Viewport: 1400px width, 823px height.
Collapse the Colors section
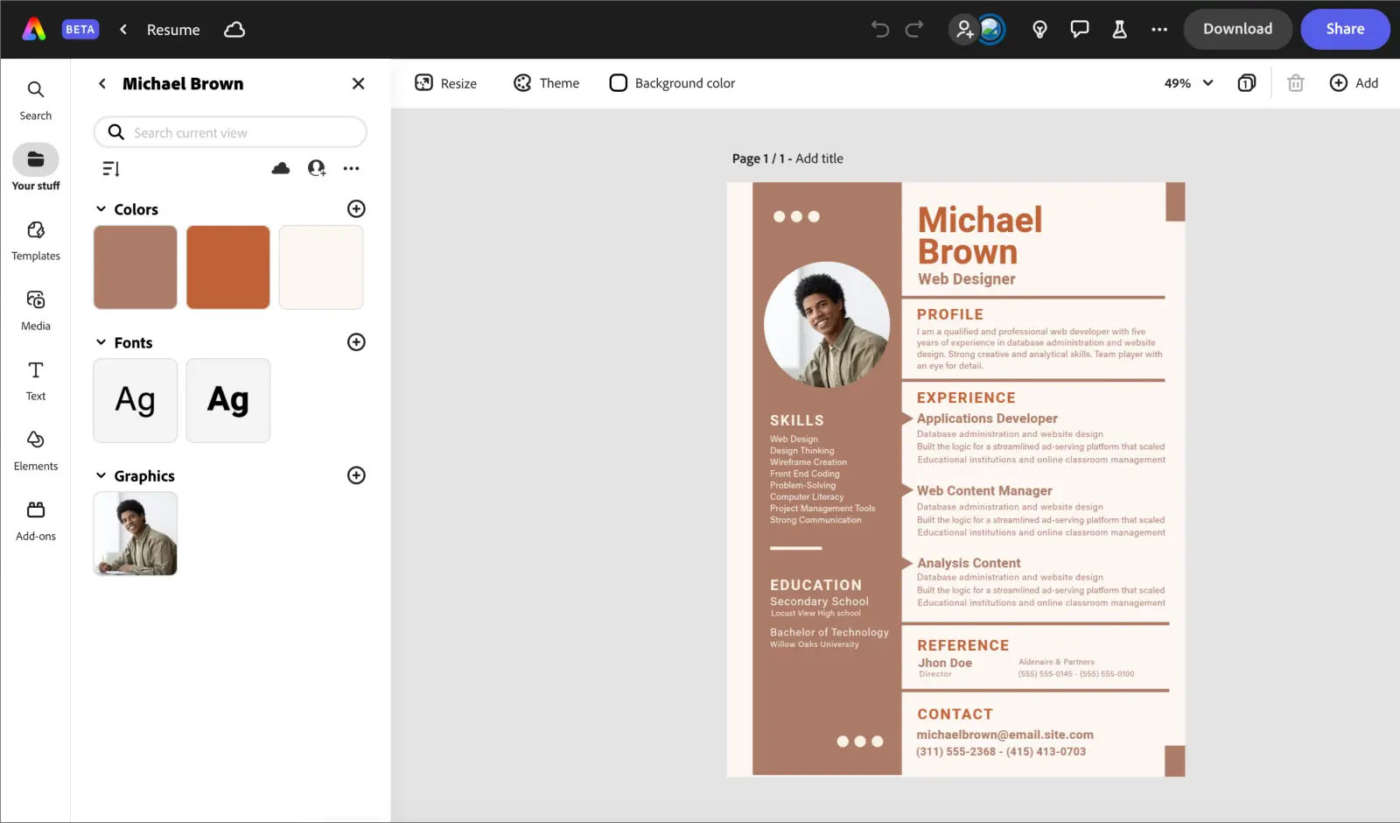click(101, 209)
